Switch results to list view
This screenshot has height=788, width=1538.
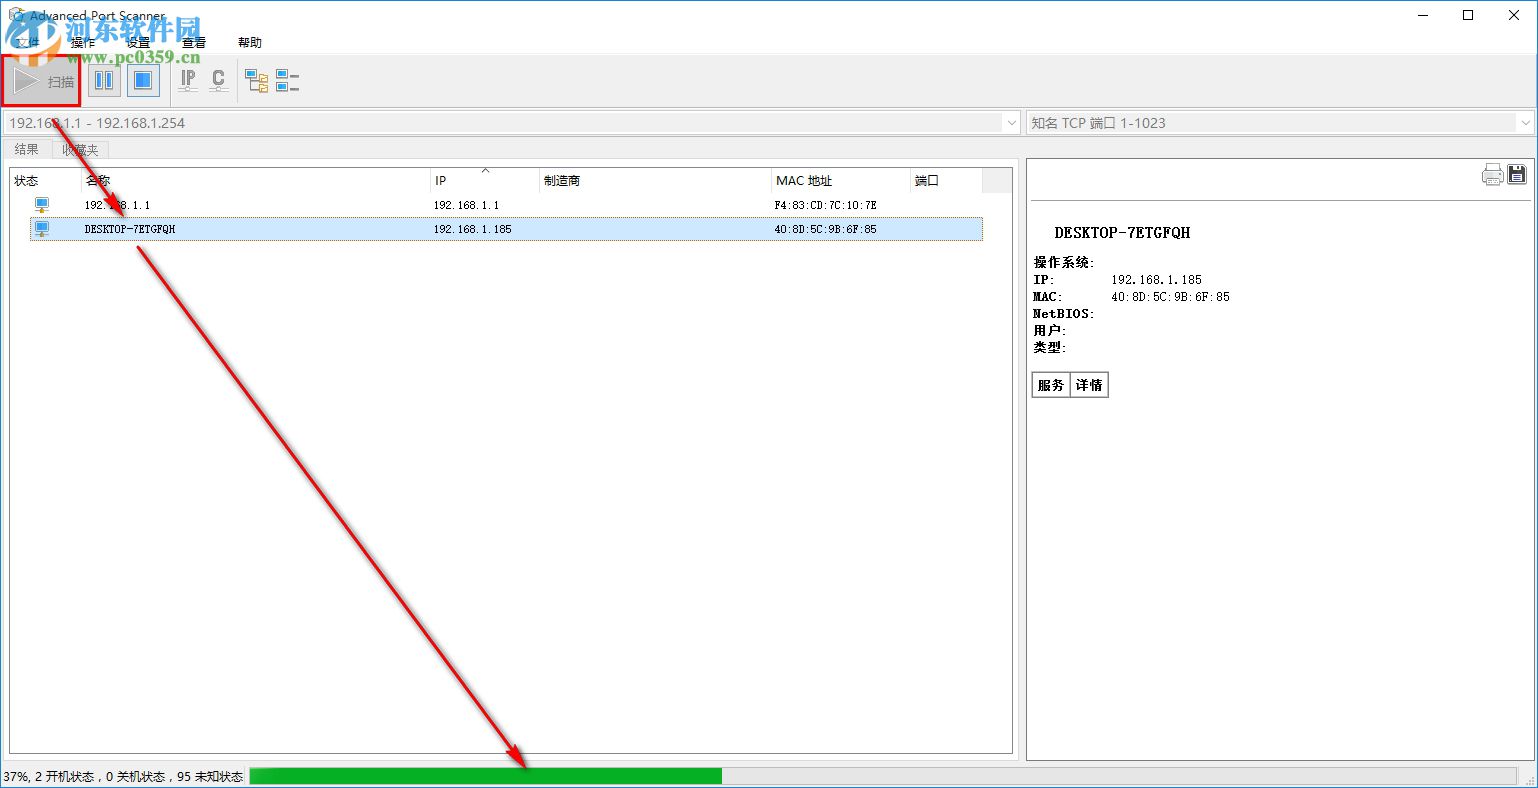point(287,80)
